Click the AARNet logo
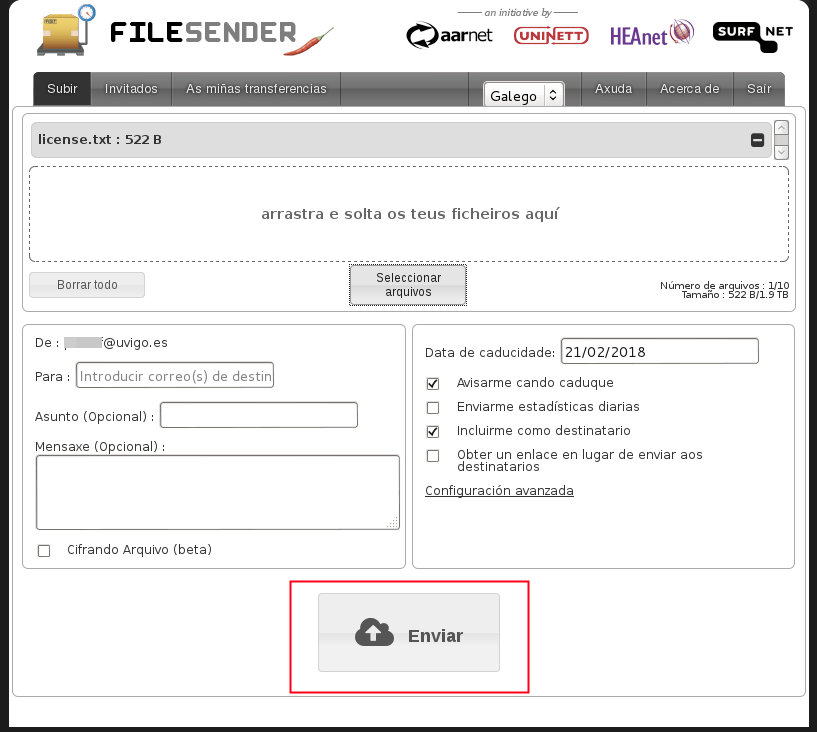This screenshot has width=817, height=732. point(449,36)
